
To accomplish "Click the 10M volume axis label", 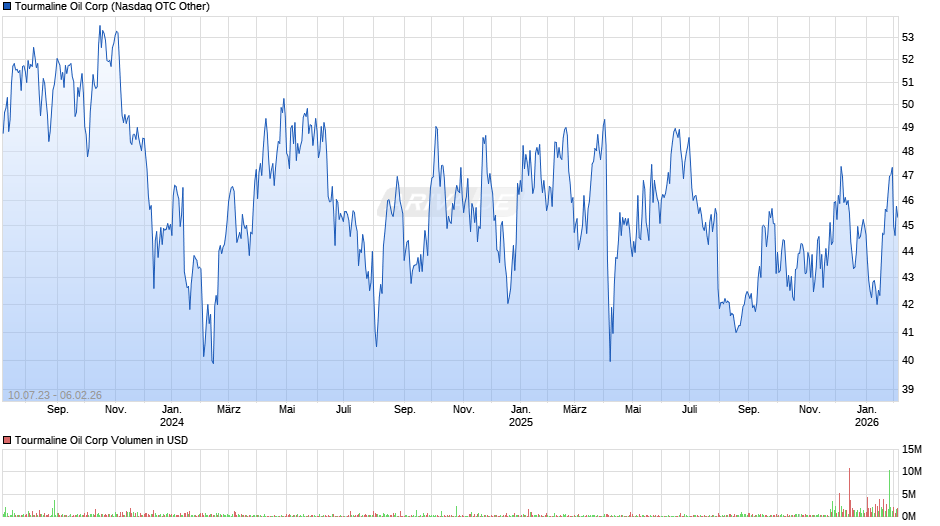I will pos(912,471).
